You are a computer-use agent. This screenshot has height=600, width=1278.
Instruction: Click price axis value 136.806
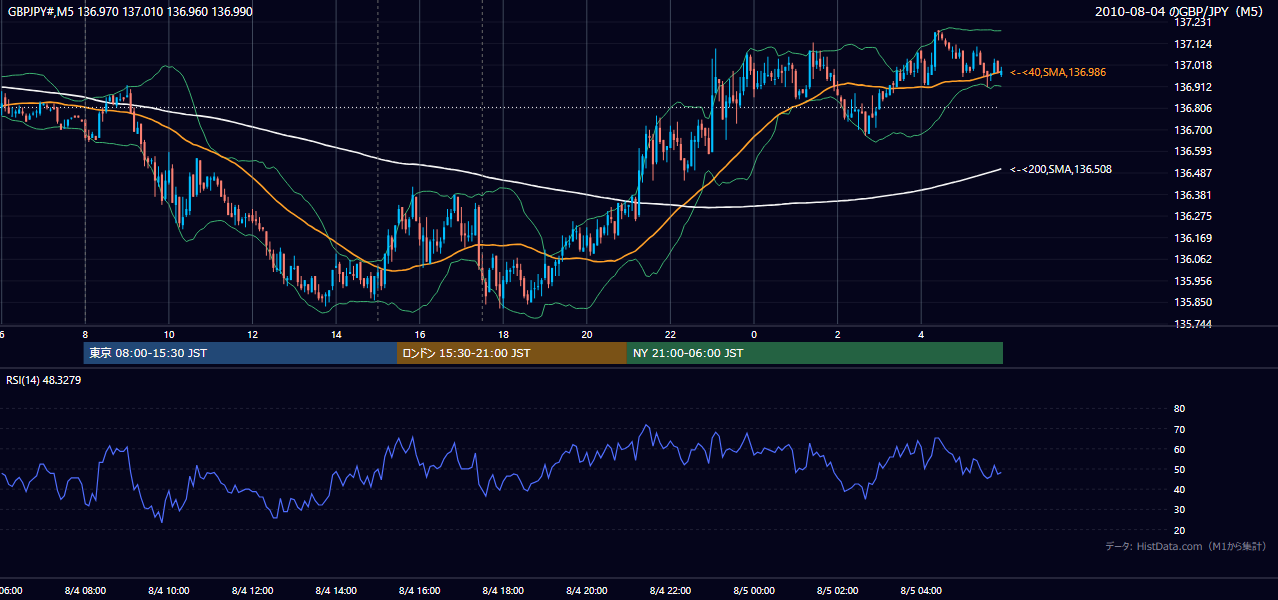pyautogui.click(x=1192, y=108)
